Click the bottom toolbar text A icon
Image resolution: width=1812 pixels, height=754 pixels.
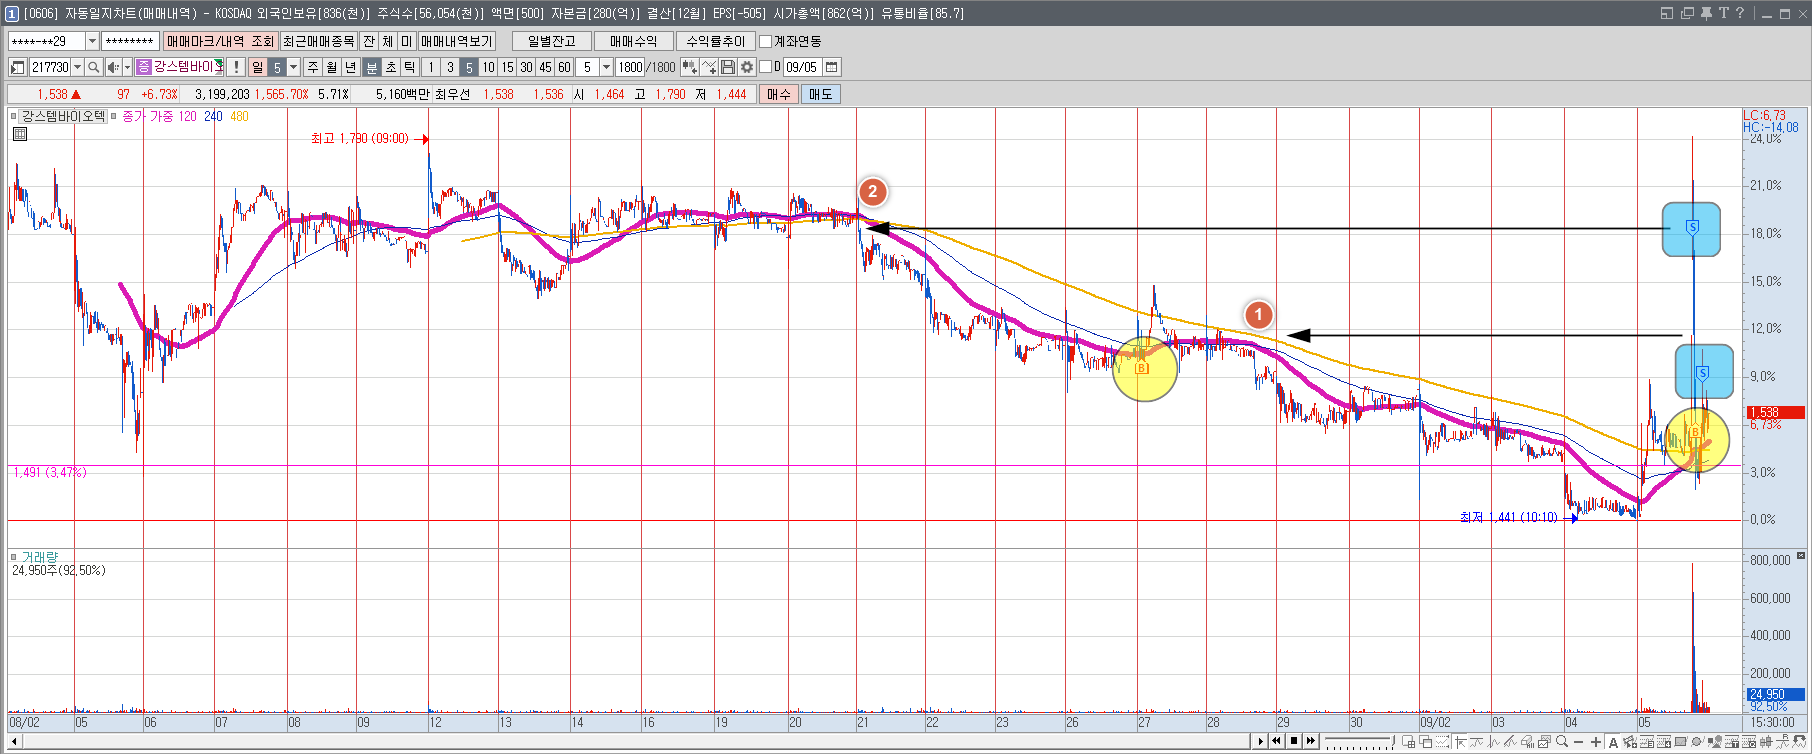1613,742
